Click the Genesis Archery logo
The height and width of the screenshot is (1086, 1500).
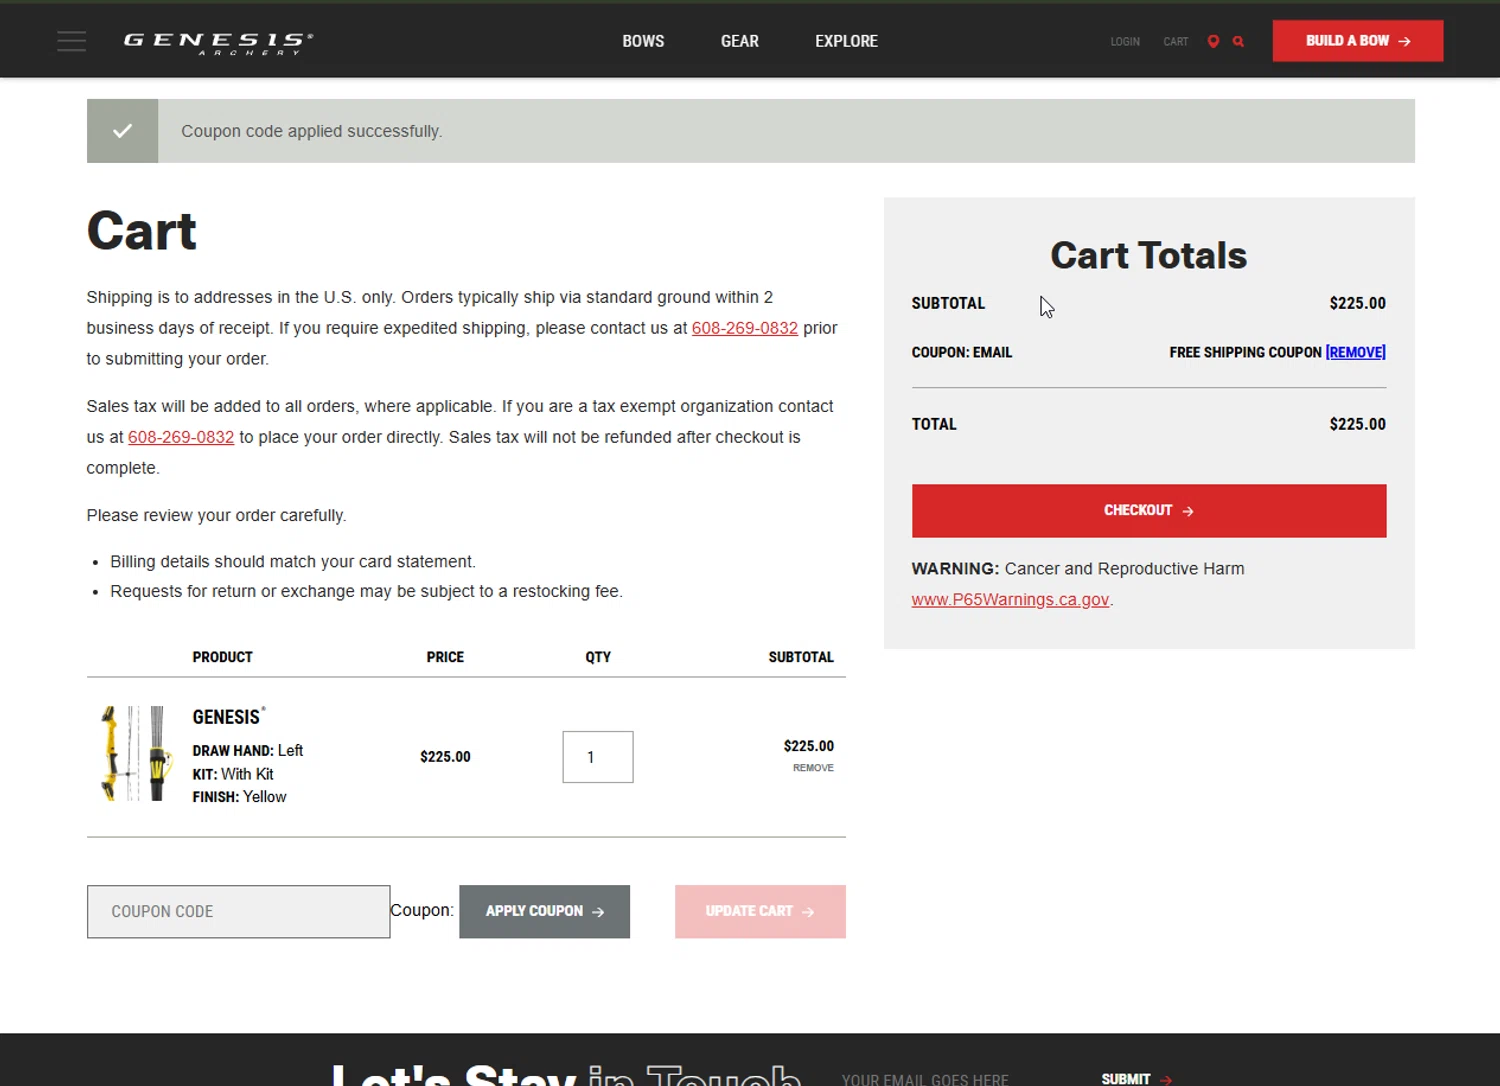click(x=218, y=43)
